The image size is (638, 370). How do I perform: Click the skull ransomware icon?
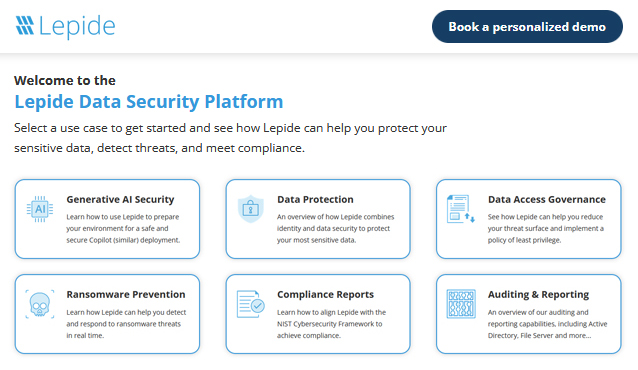click(40, 304)
